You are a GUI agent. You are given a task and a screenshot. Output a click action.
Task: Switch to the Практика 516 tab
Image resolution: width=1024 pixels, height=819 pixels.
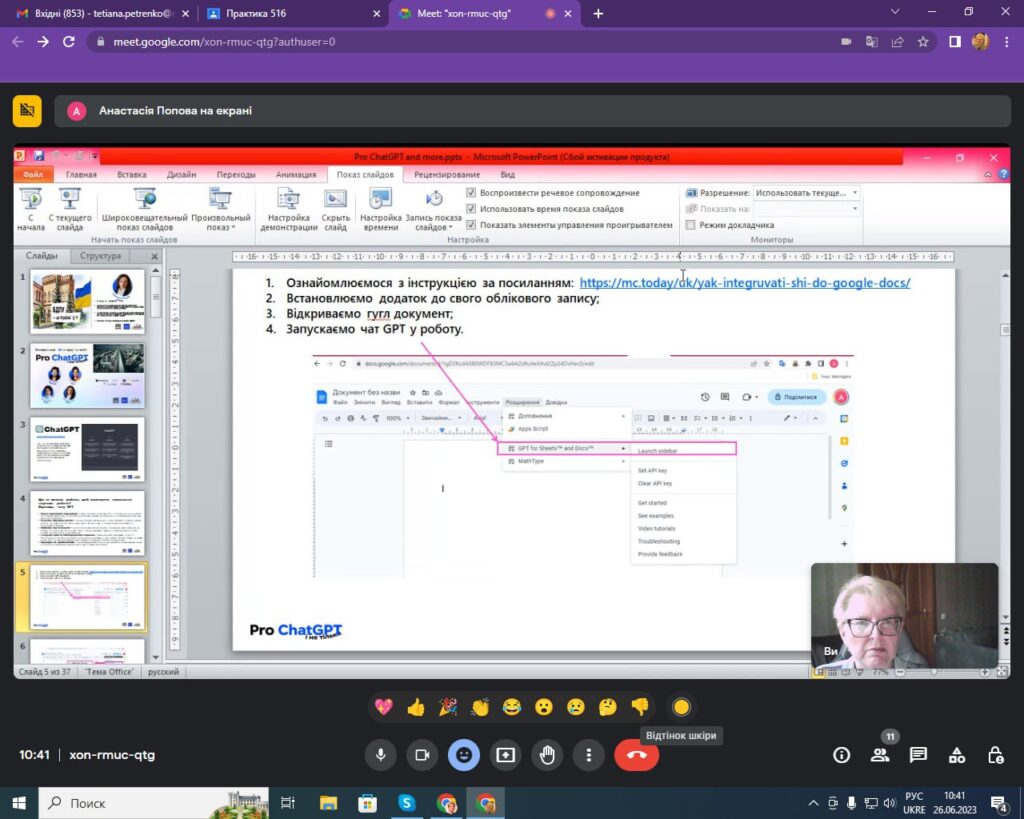[285, 14]
